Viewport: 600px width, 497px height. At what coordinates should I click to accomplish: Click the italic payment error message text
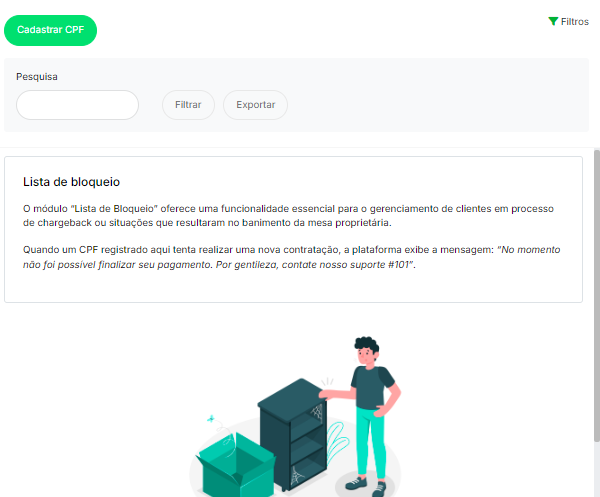coord(292,257)
